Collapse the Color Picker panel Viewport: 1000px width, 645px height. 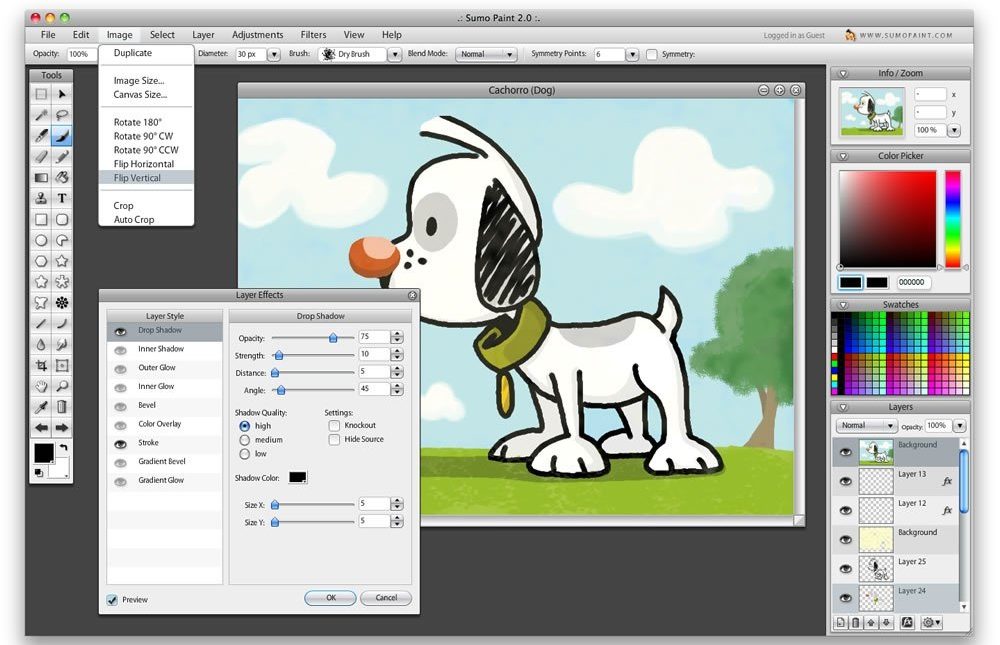tap(843, 156)
